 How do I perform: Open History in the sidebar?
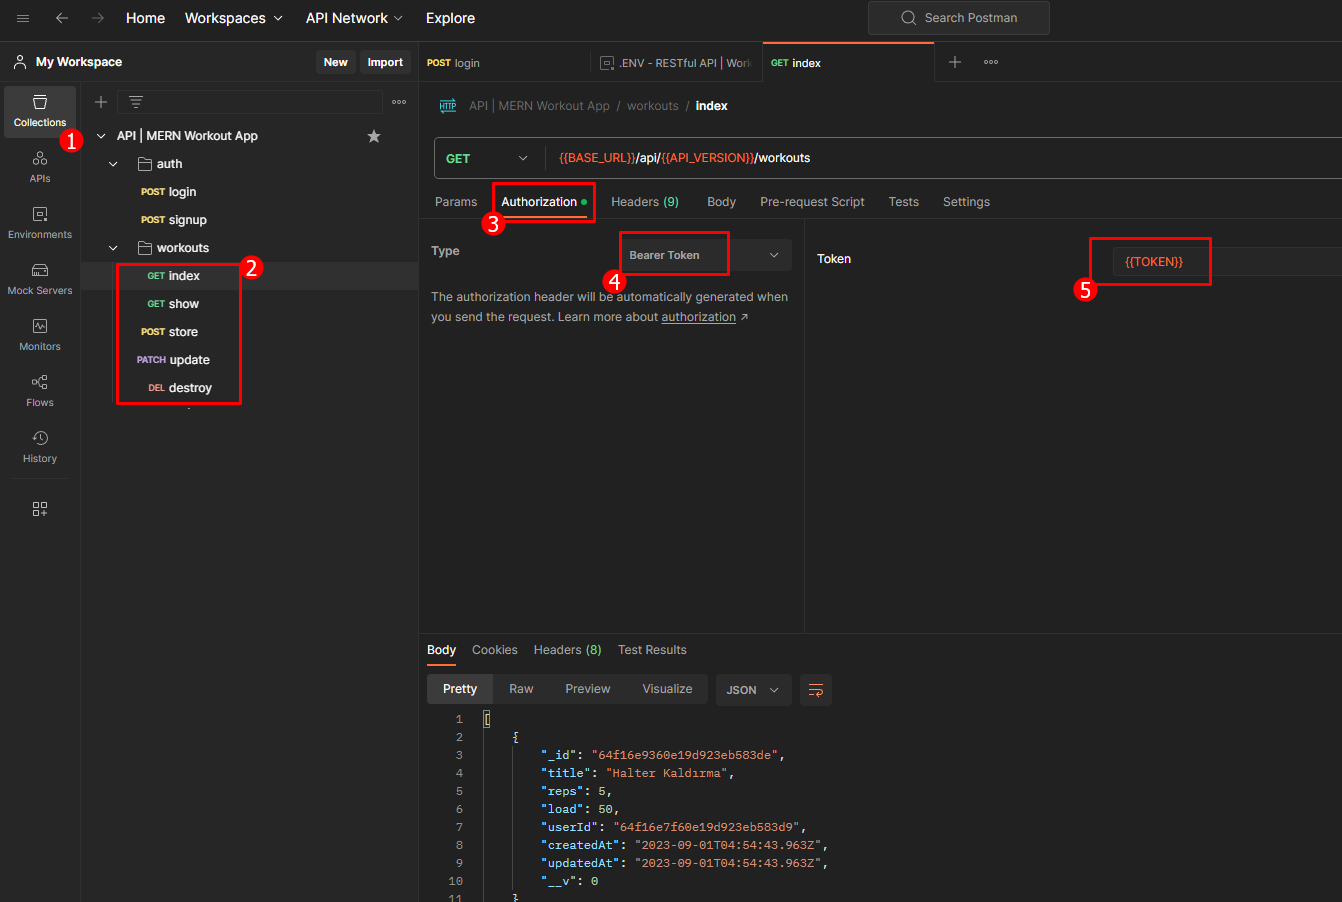click(x=40, y=447)
